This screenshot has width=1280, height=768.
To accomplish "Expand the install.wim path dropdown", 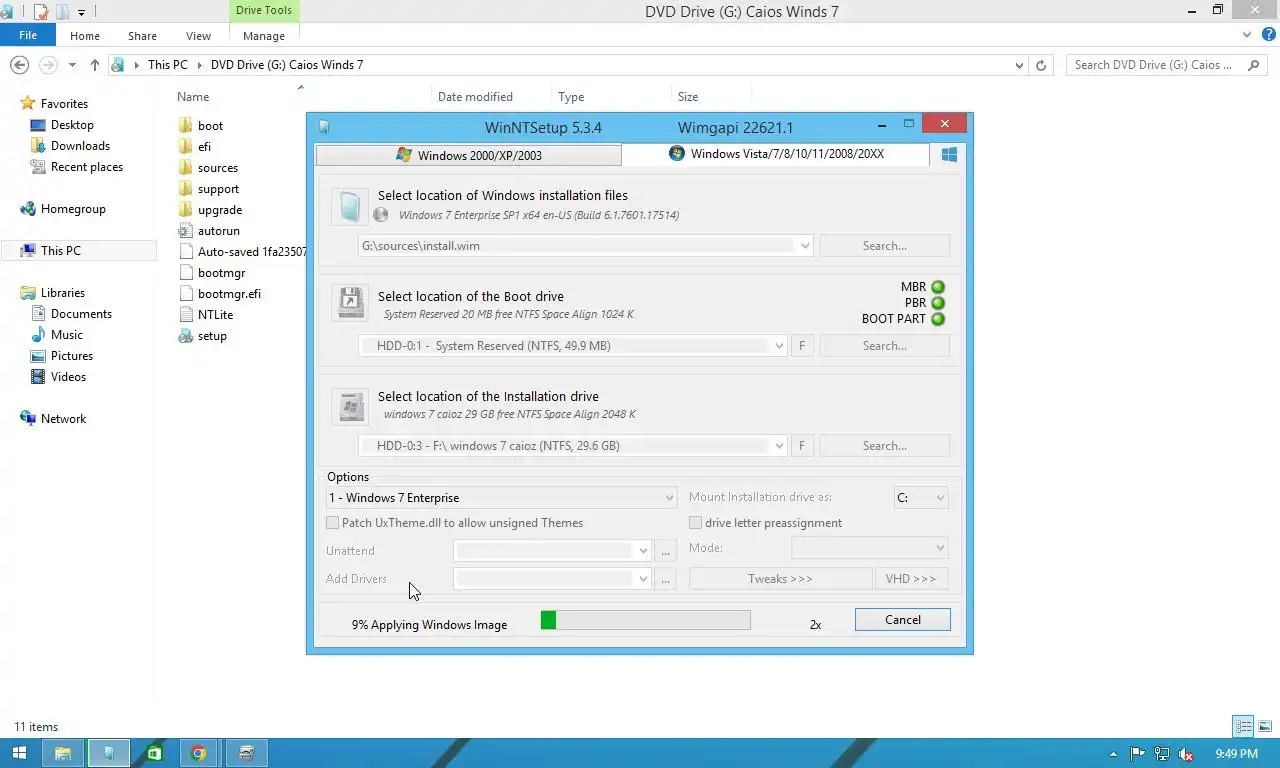I will pyautogui.click(x=805, y=246).
